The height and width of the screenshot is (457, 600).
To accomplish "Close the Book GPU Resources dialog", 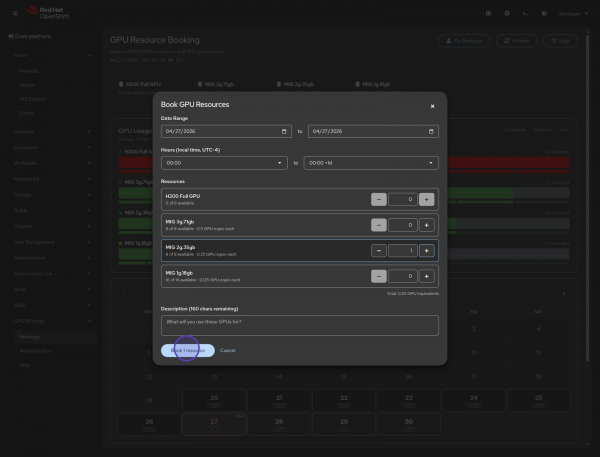I will click(x=432, y=106).
